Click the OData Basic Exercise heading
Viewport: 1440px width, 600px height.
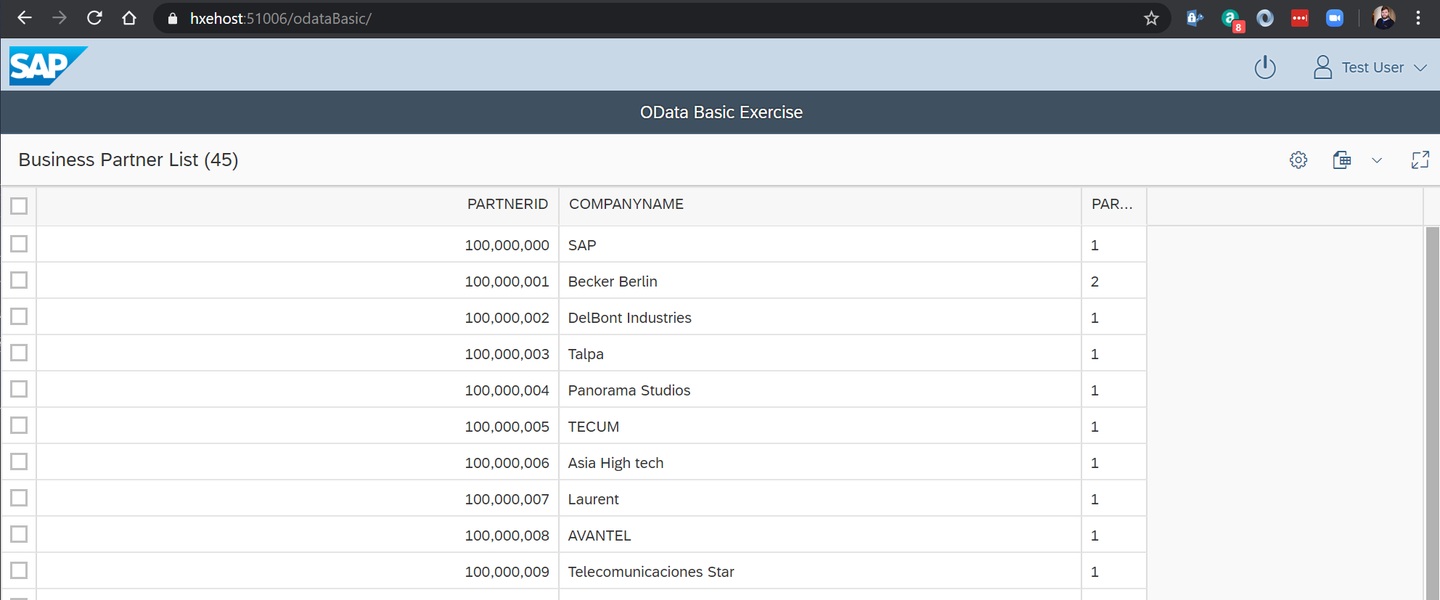[x=721, y=112]
